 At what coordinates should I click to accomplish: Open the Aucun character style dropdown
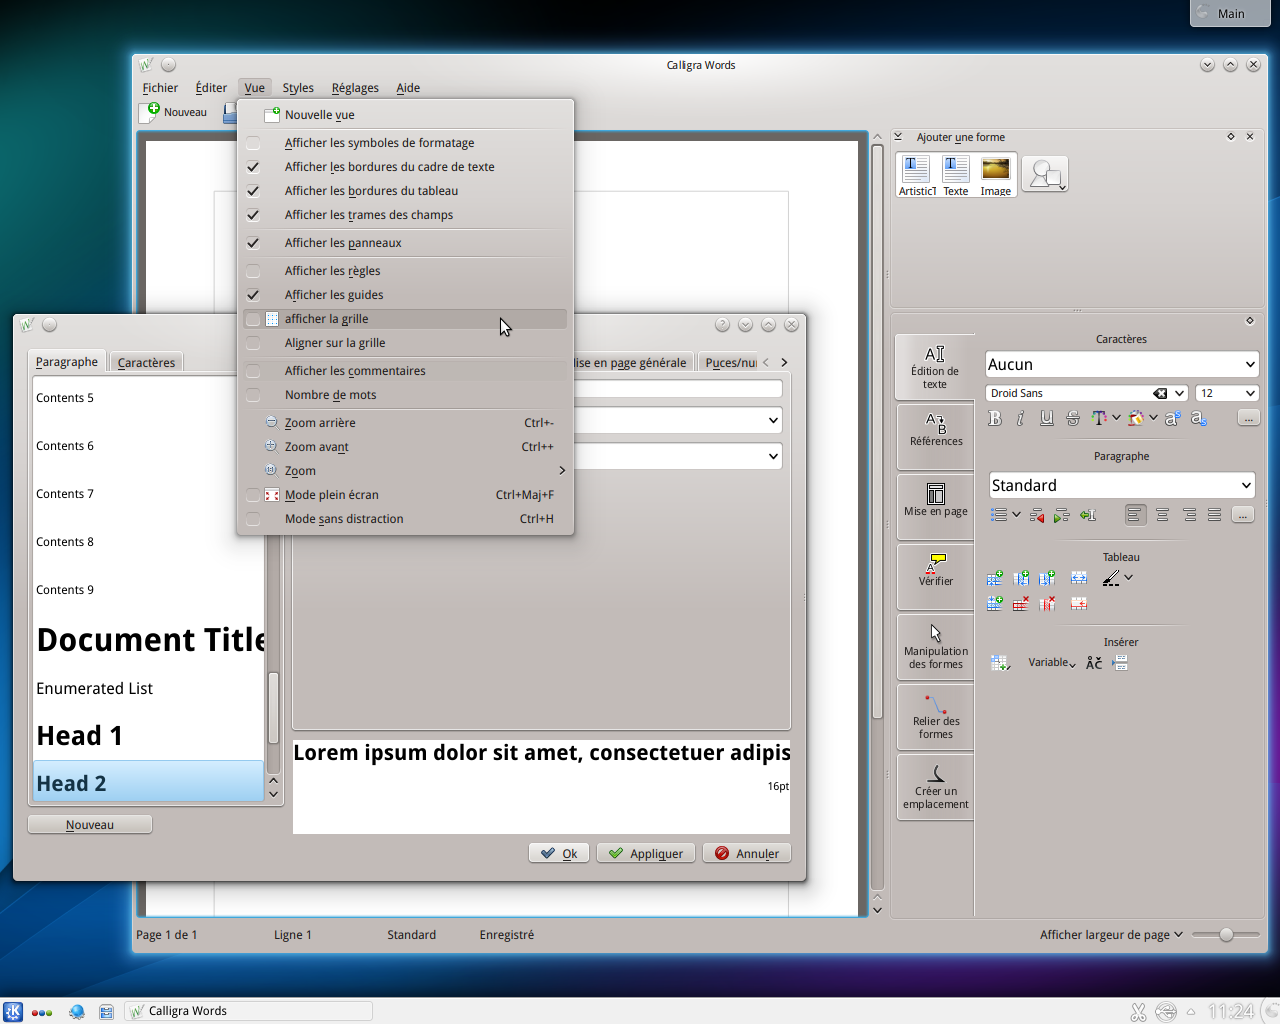1121,364
